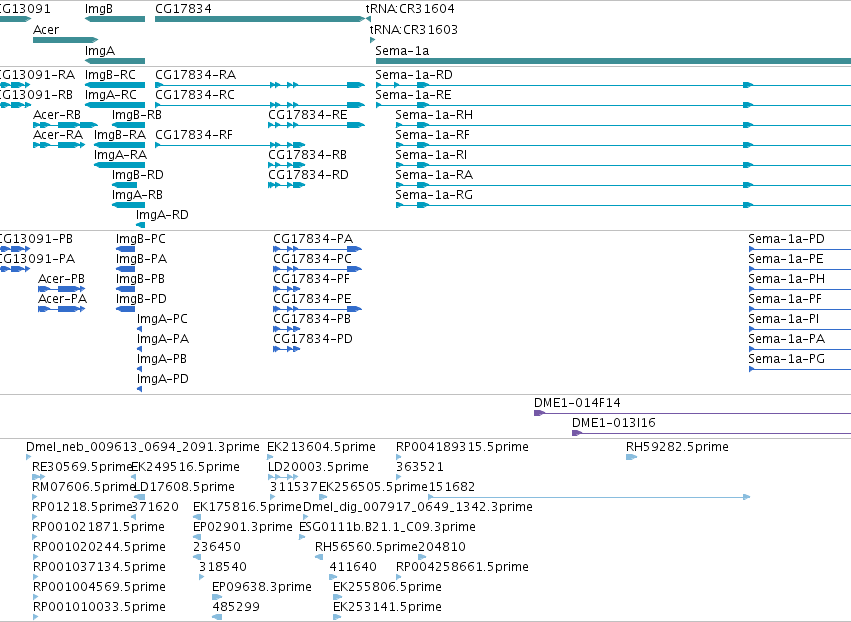Click protein Sema-1a-PG
The width and height of the screenshot is (851, 622).
tap(800, 369)
